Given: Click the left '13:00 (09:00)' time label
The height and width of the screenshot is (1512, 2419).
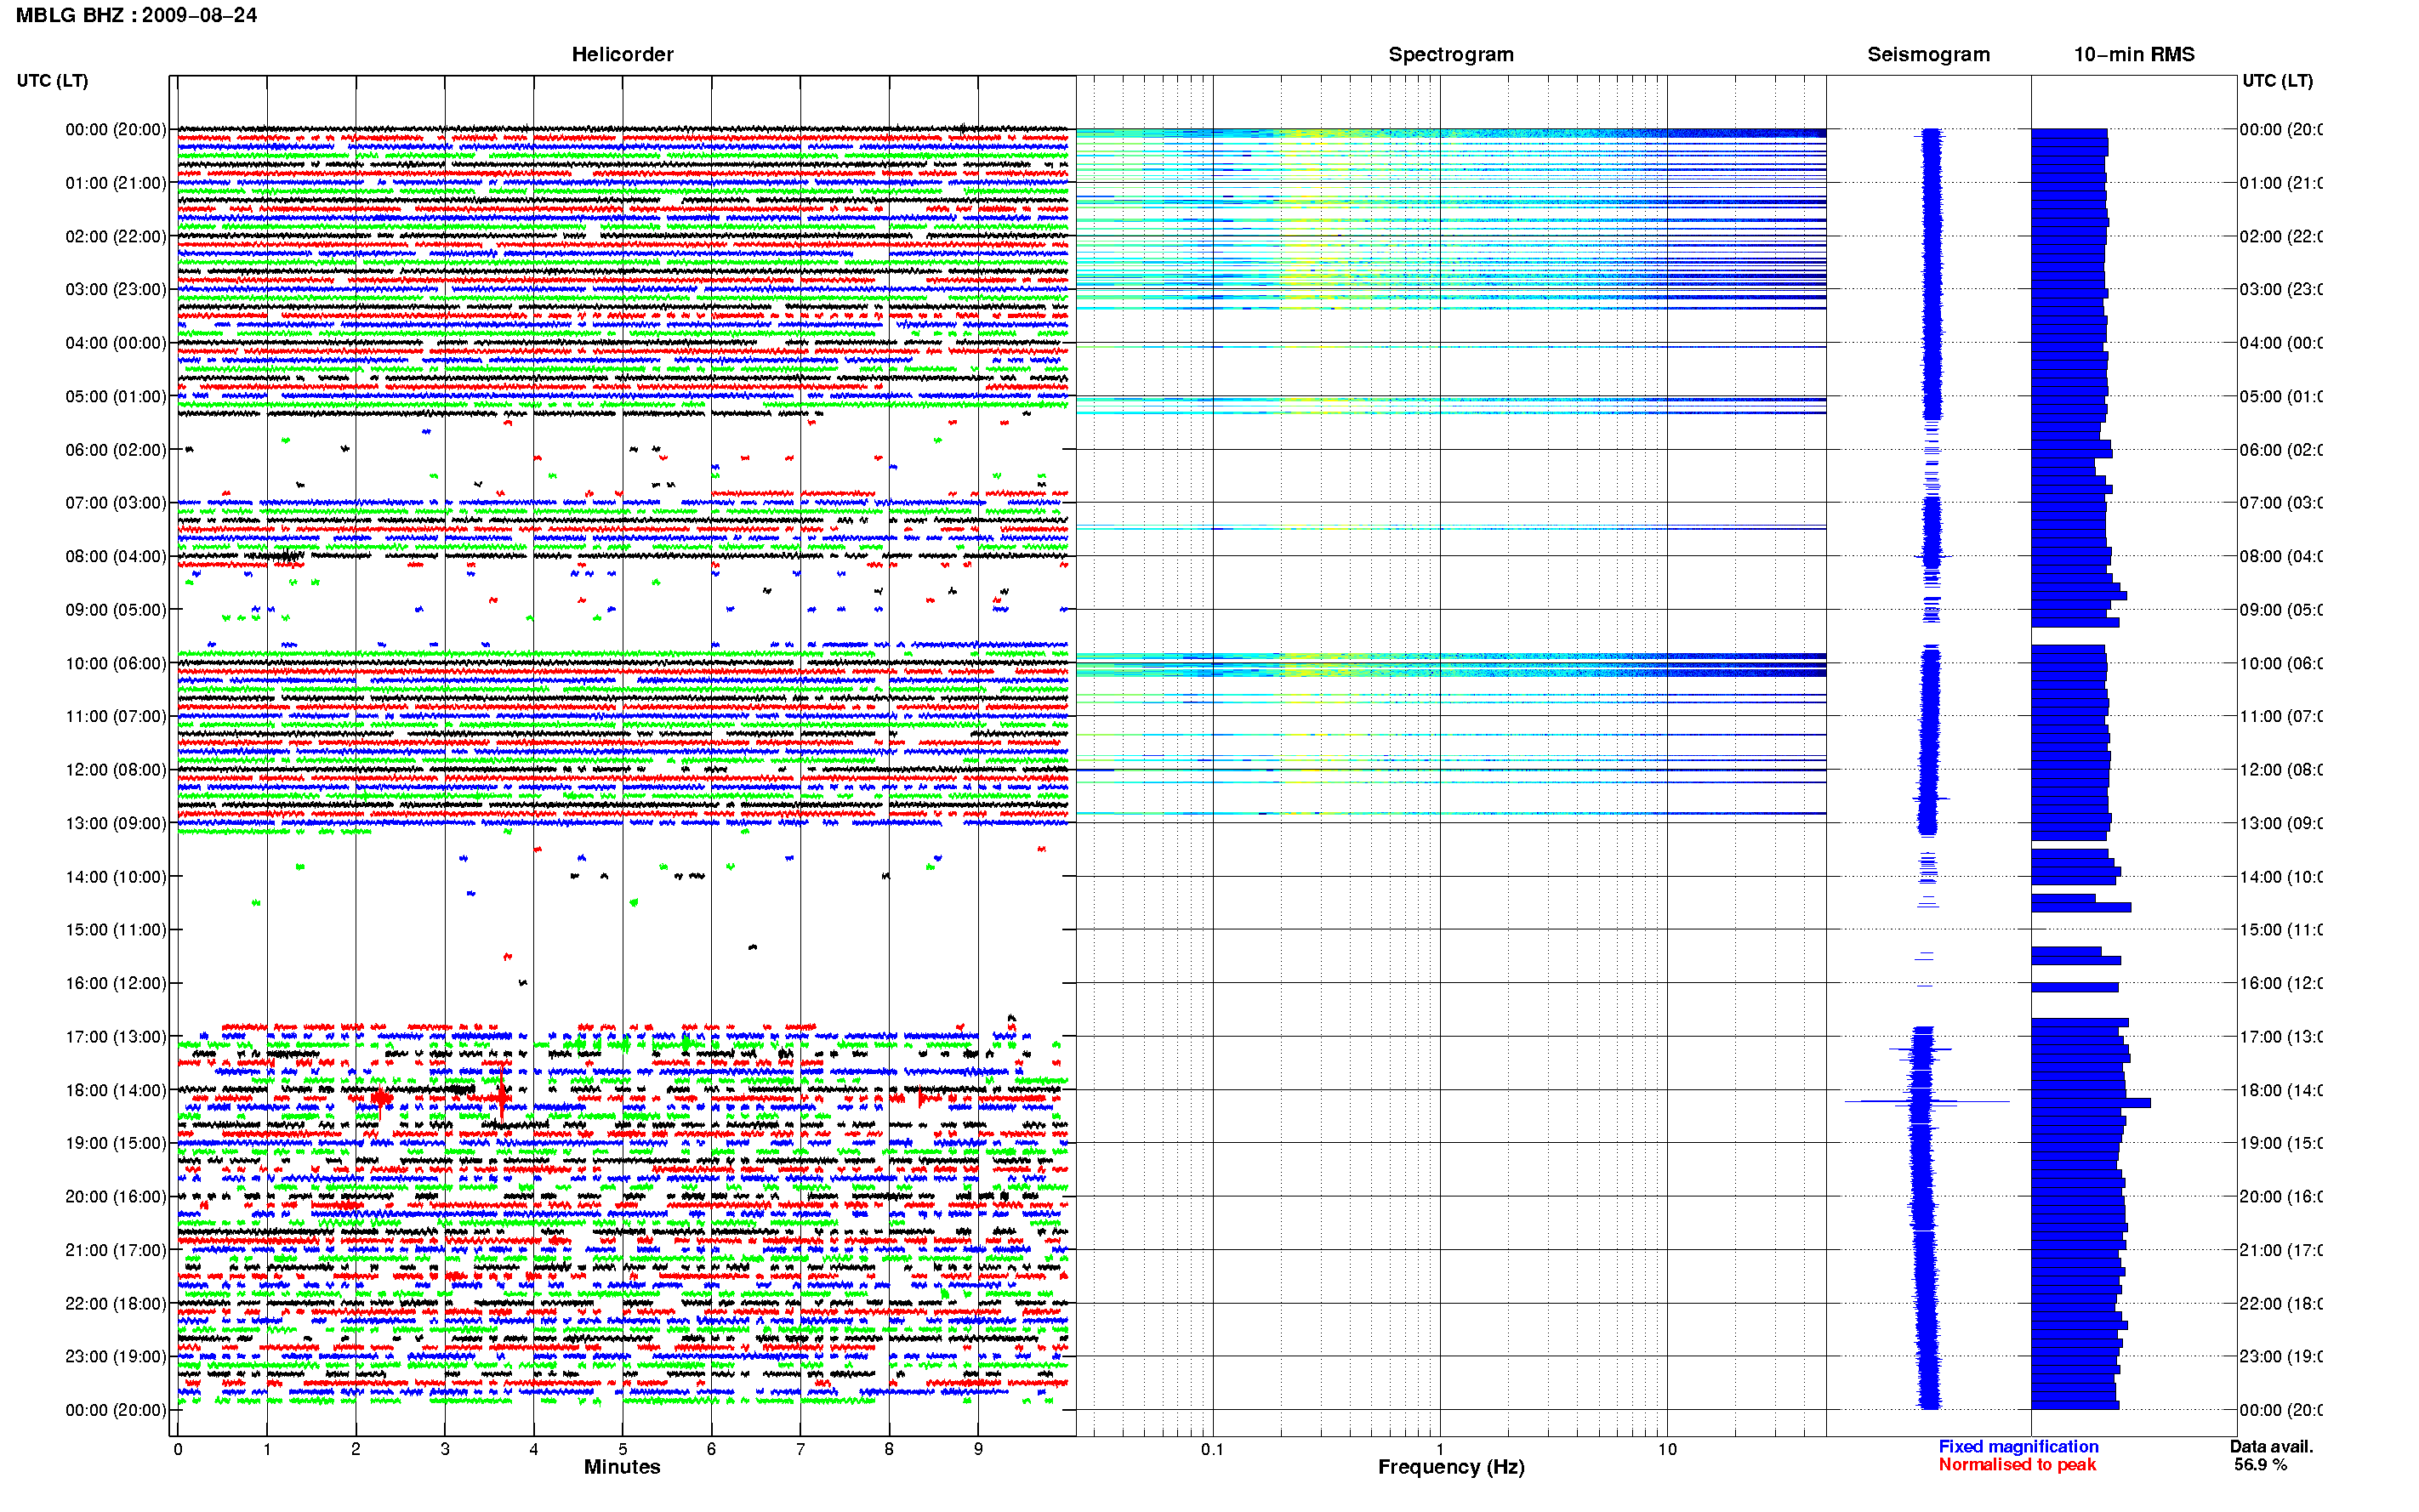Looking at the screenshot, I should click(x=116, y=823).
